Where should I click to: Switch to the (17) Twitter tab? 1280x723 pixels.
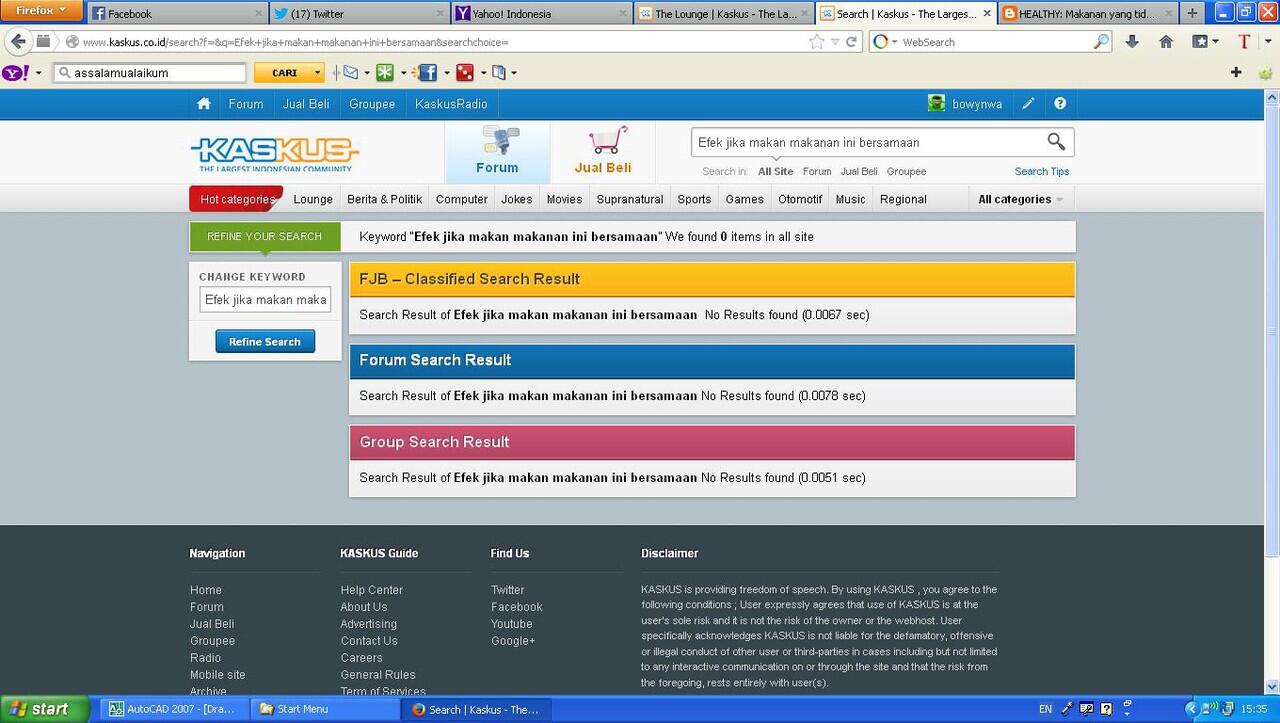click(x=358, y=13)
